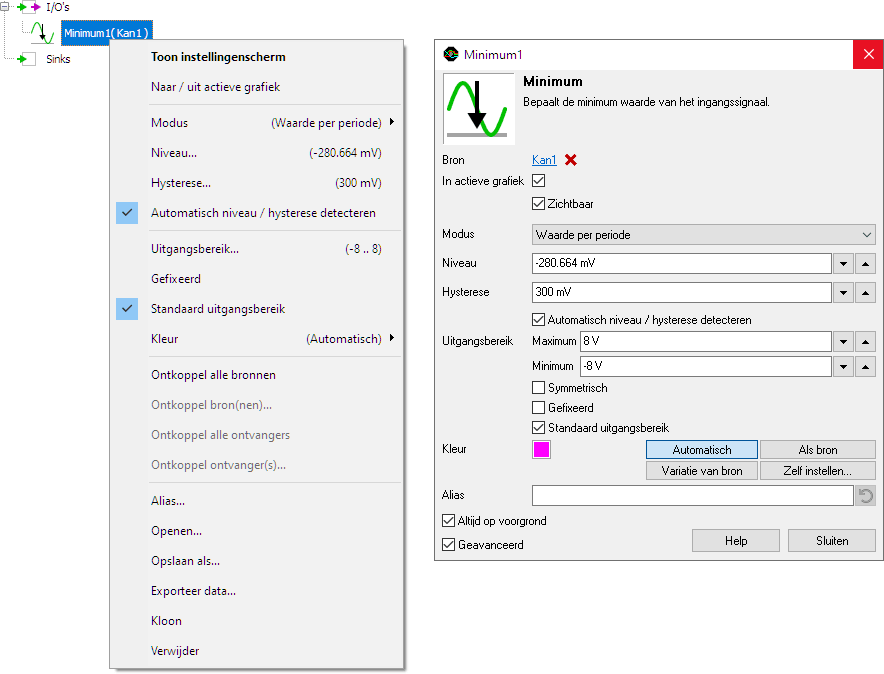
Task: Click the Als bron color button
Action: (818, 450)
